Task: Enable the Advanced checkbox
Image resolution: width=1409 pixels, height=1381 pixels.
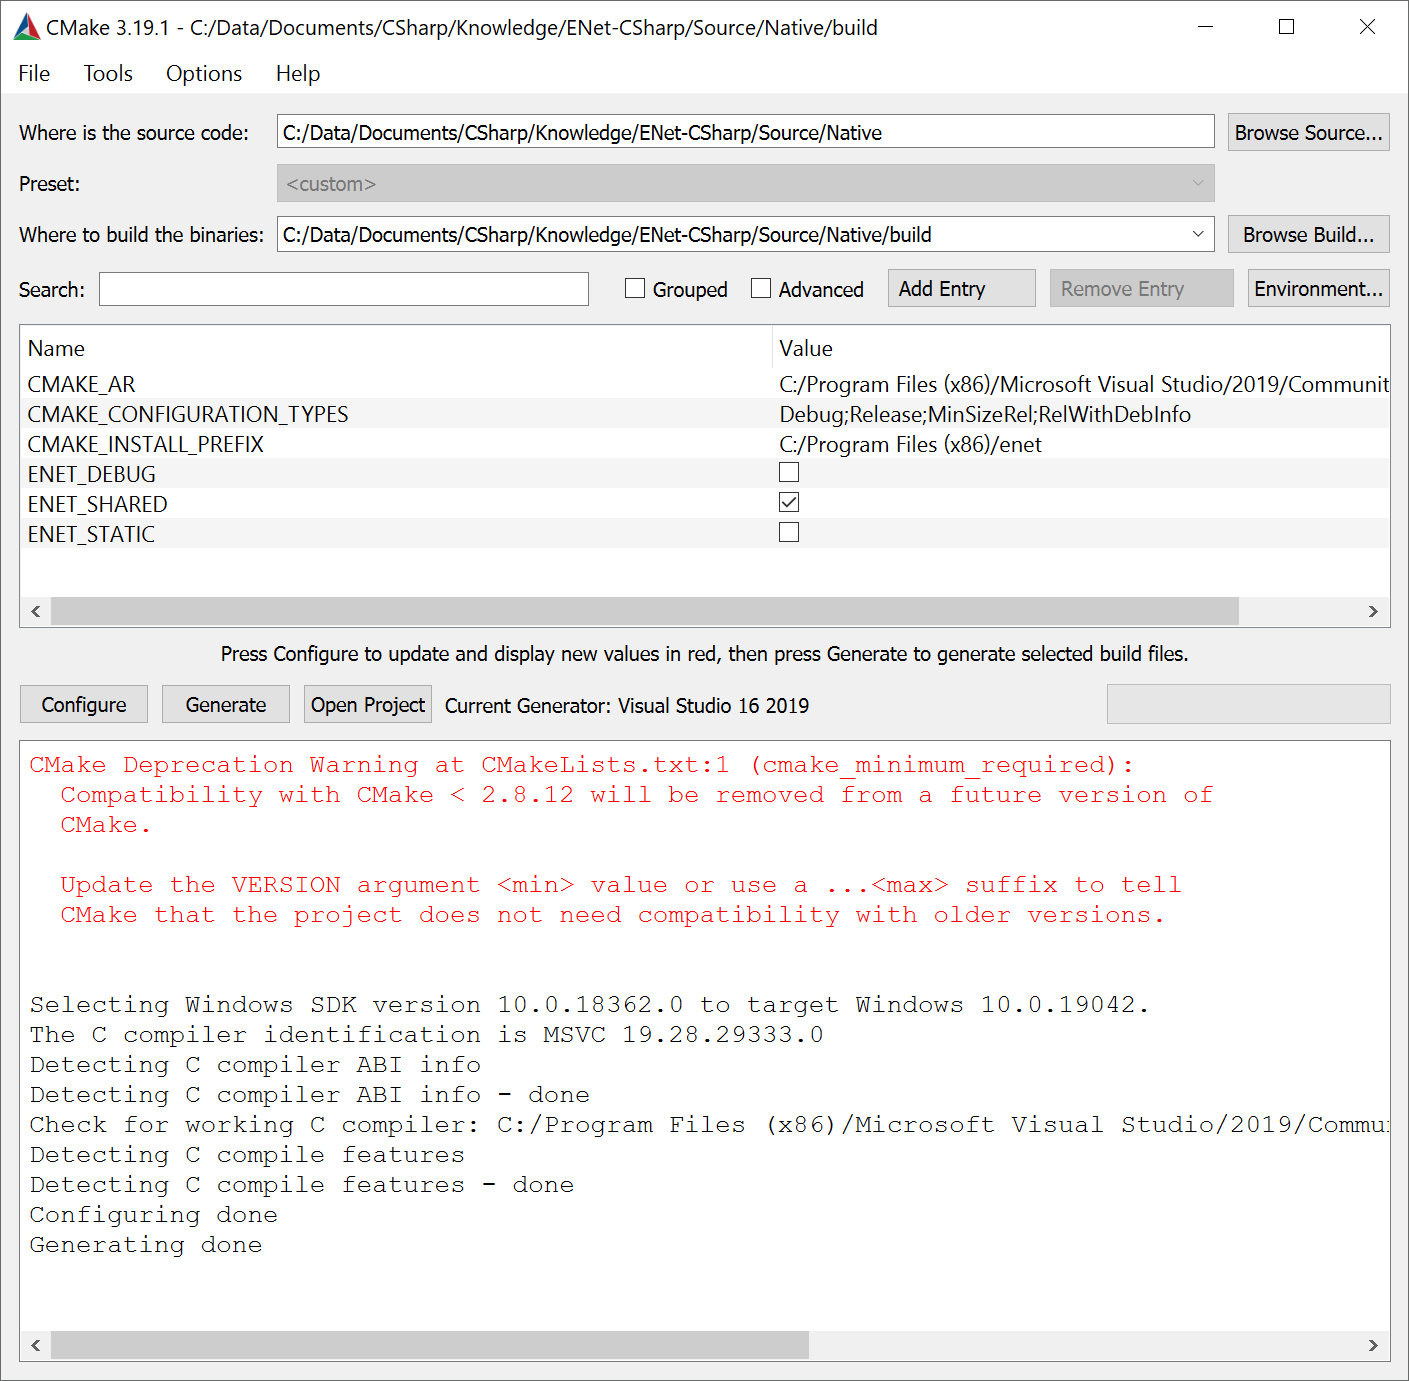Action: pos(761,288)
